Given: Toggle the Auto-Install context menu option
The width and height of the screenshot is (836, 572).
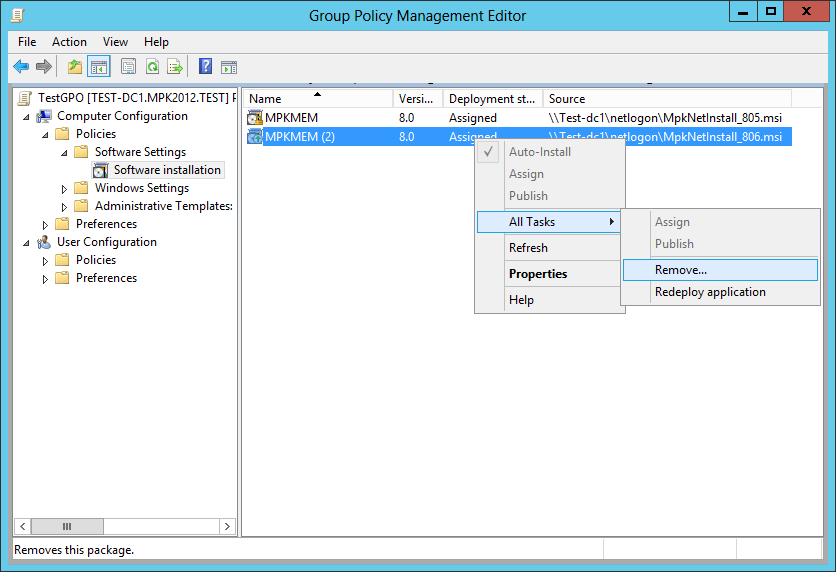Looking at the screenshot, I should point(548,152).
